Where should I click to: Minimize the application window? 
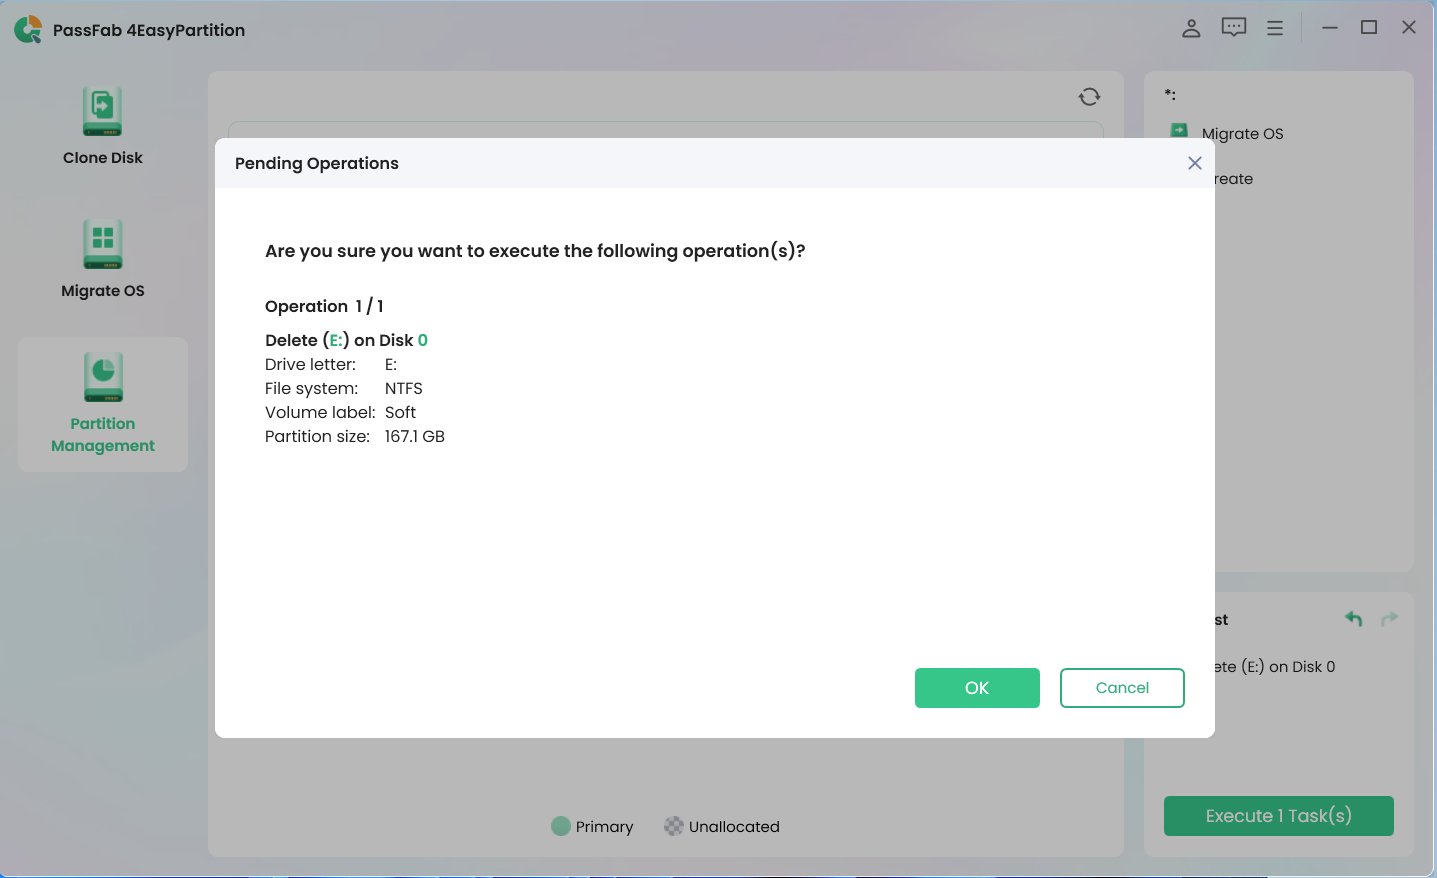[1329, 28]
